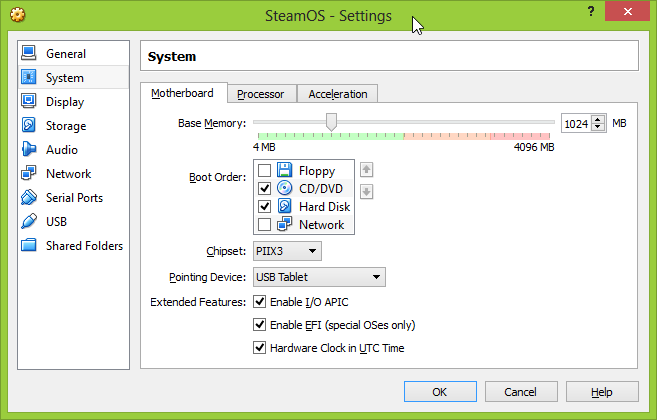Close the SteamOS Settings dialog
This screenshot has height=420, width=657.
(x=627, y=11)
